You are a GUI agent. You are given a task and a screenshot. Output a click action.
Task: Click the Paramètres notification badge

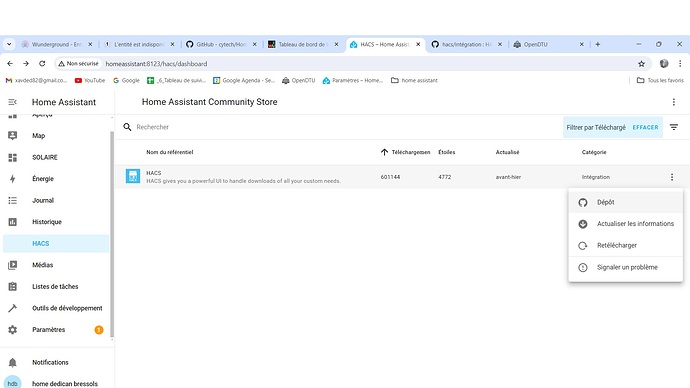tap(99, 330)
